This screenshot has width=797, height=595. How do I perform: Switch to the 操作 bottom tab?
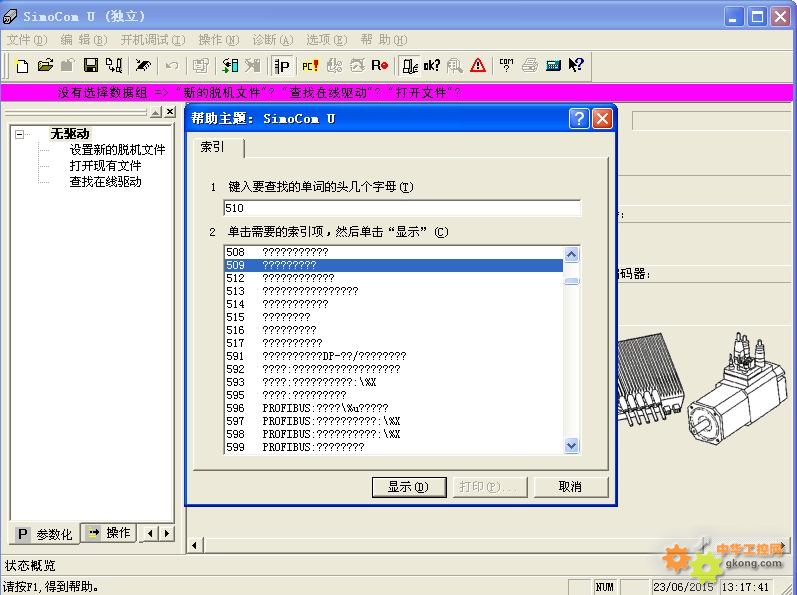click(109, 533)
